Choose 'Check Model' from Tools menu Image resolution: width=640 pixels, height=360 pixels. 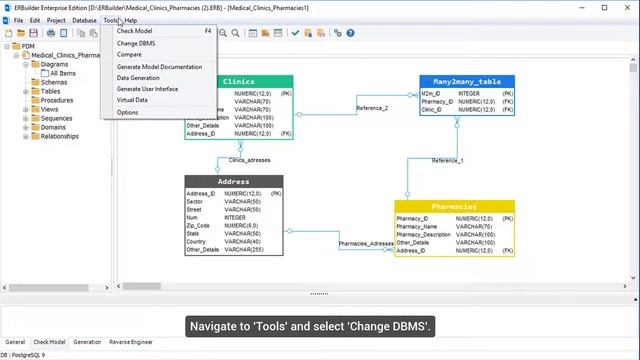pyautogui.click(x=159, y=31)
